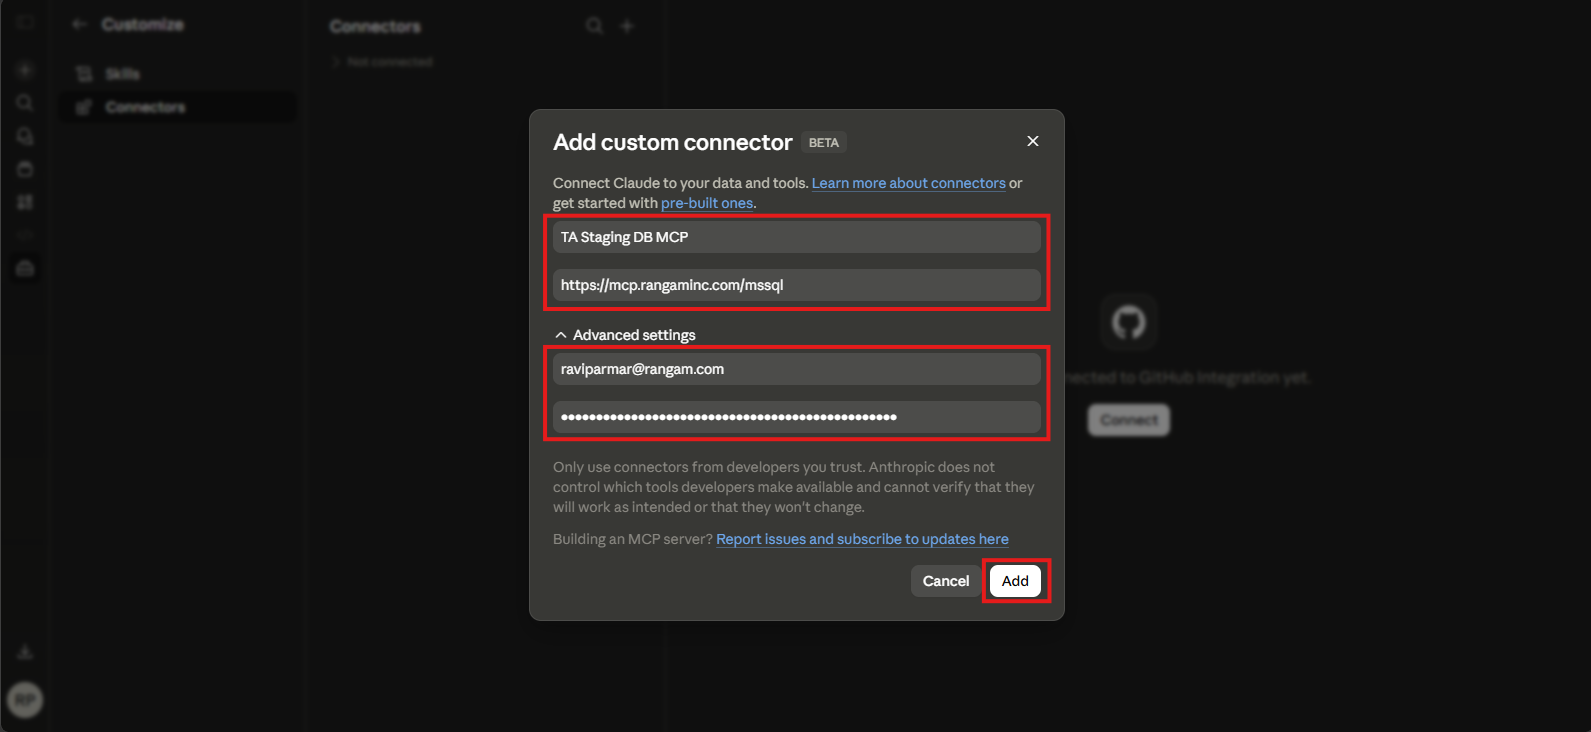The width and height of the screenshot is (1591, 732).
Task: Click the MCP server URL input field
Action: coord(797,285)
